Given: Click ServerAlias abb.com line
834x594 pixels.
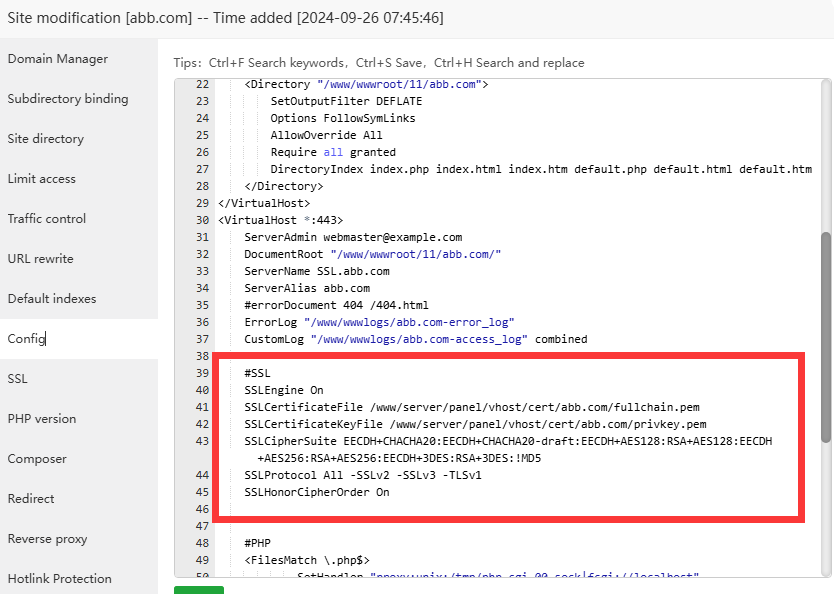Looking at the screenshot, I should click(x=307, y=288).
